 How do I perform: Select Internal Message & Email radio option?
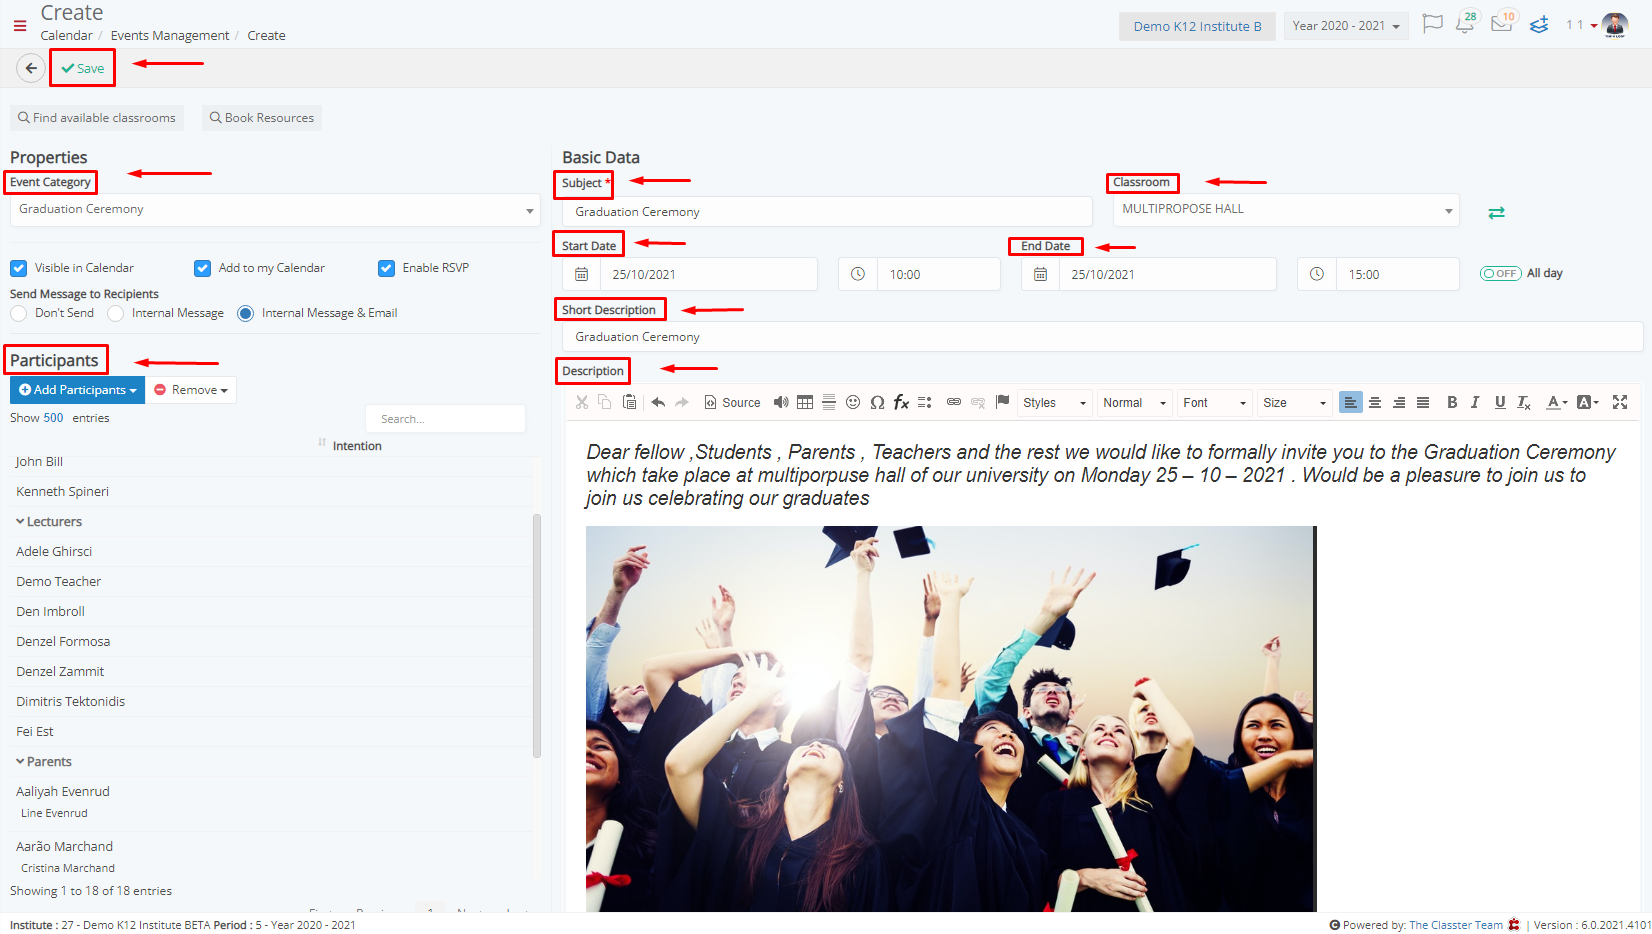(x=245, y=313)
